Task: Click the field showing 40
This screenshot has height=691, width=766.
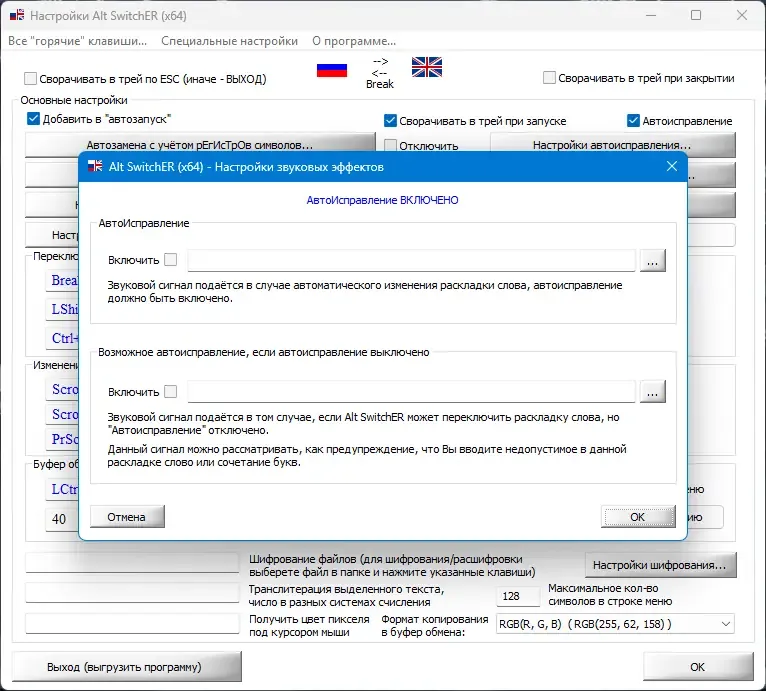Action: (62, 518)
